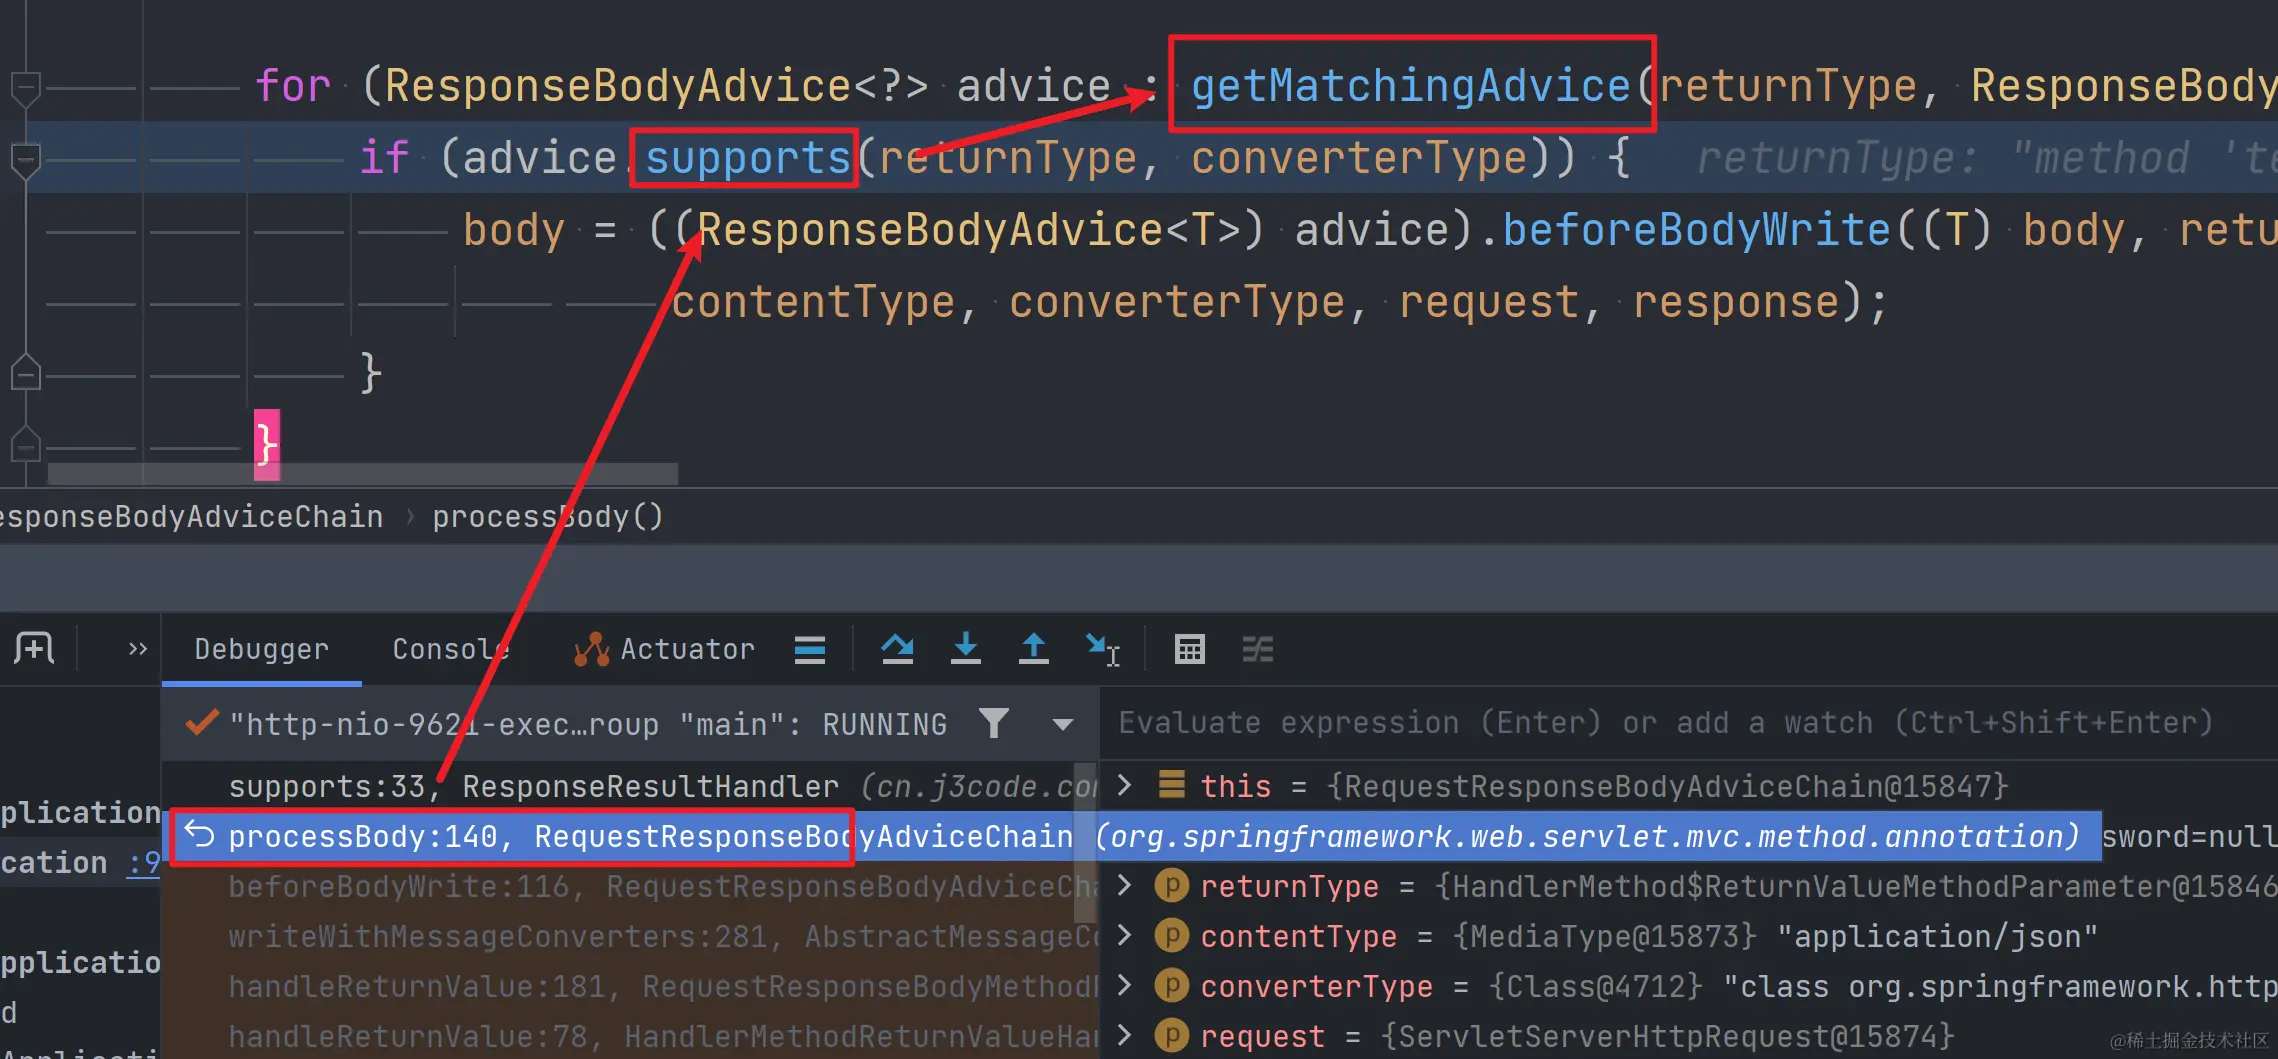Image resolution: width=2278 pixels, height=1059 pixels.
Task: Collapse the if statement fold marker
Action: (25, 160)
